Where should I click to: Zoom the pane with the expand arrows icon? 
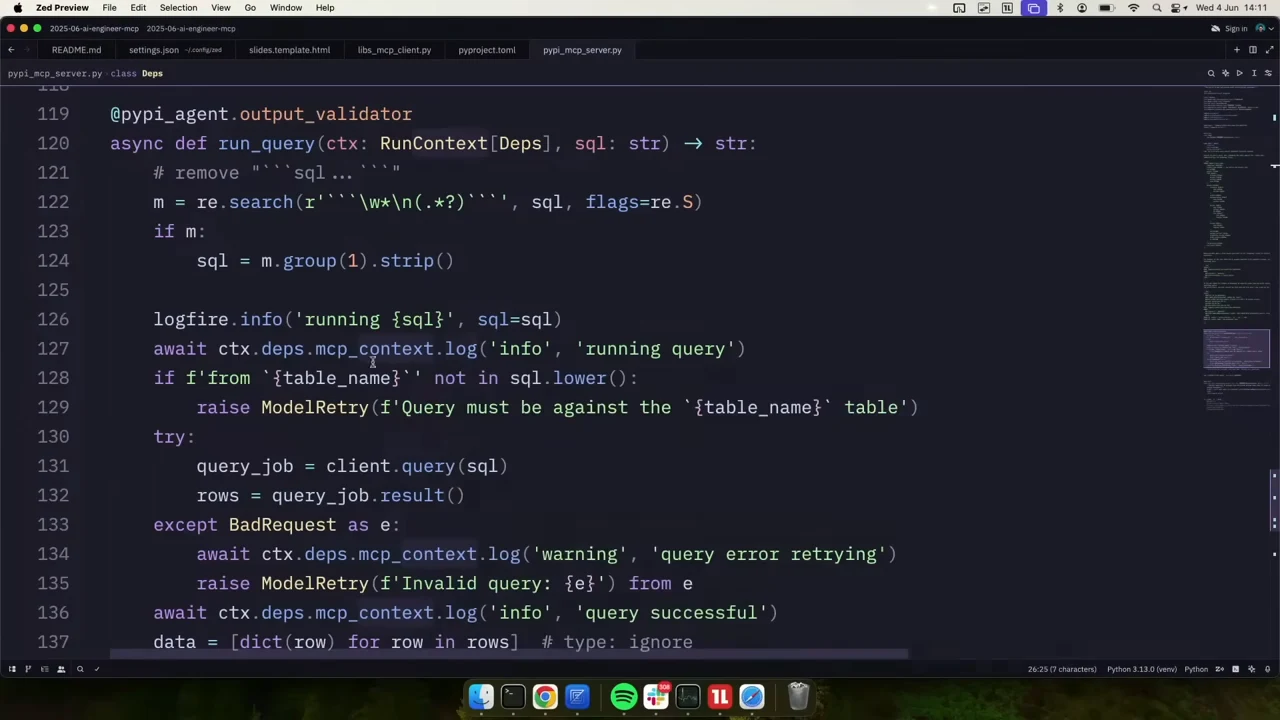point(1270,50)
